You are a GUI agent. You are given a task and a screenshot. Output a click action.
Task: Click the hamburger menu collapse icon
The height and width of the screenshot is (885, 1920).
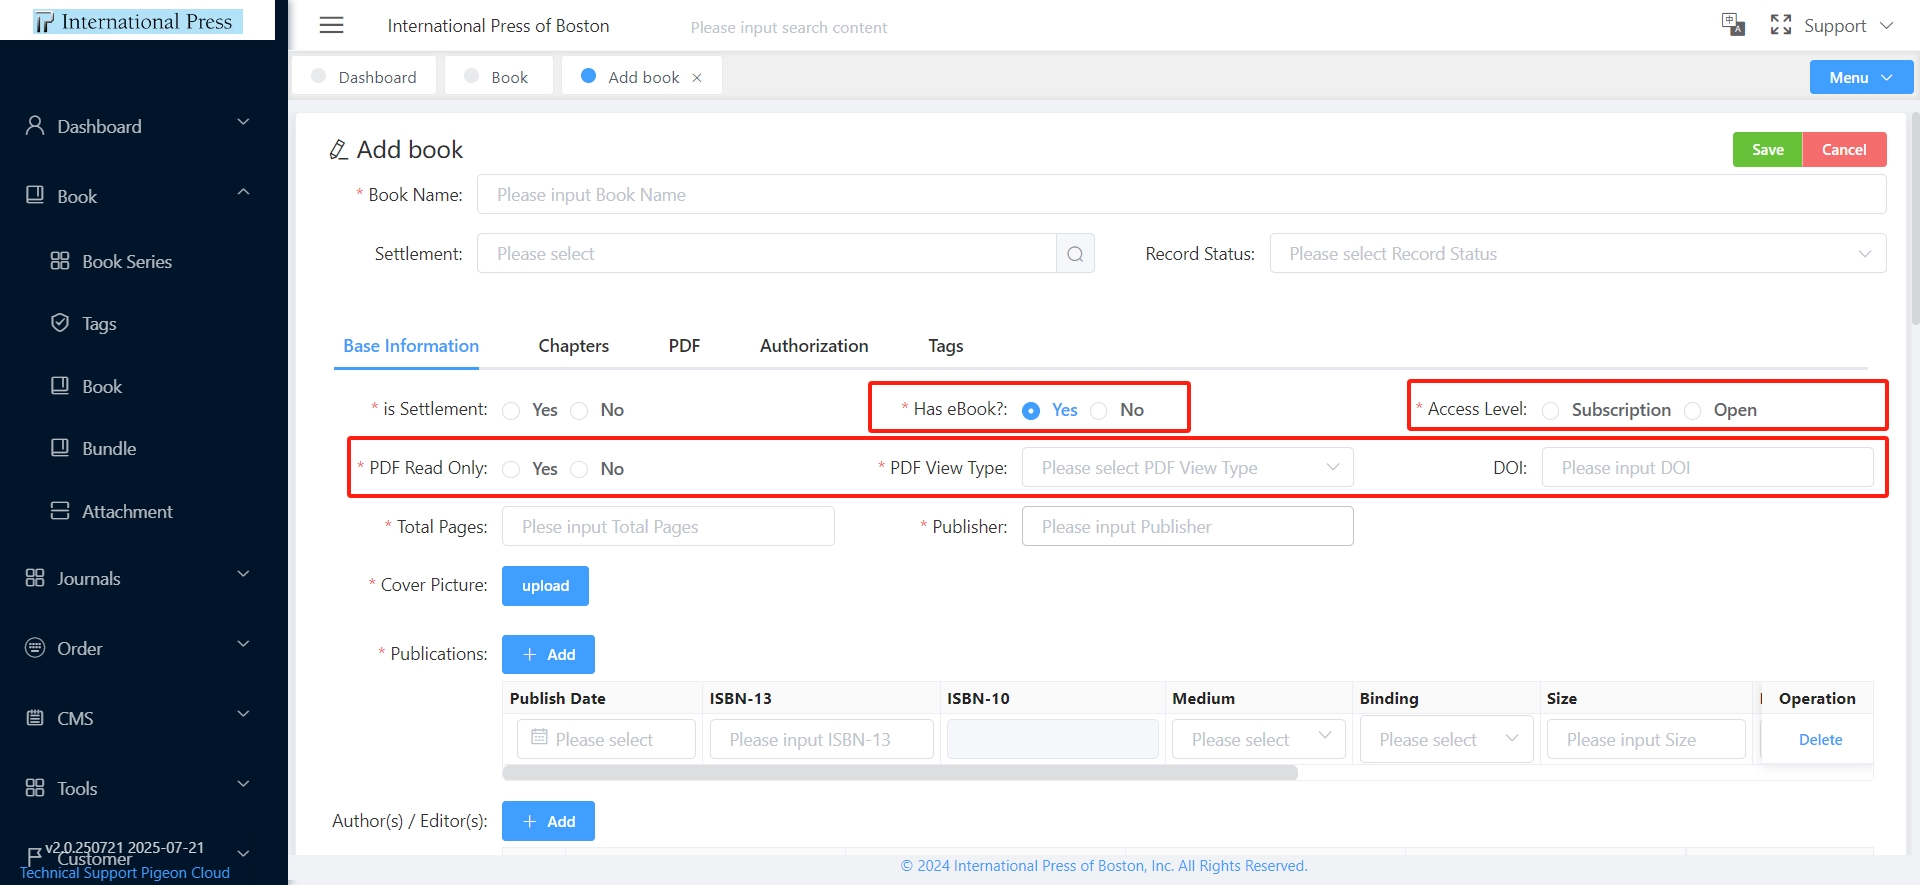[331, 25]
